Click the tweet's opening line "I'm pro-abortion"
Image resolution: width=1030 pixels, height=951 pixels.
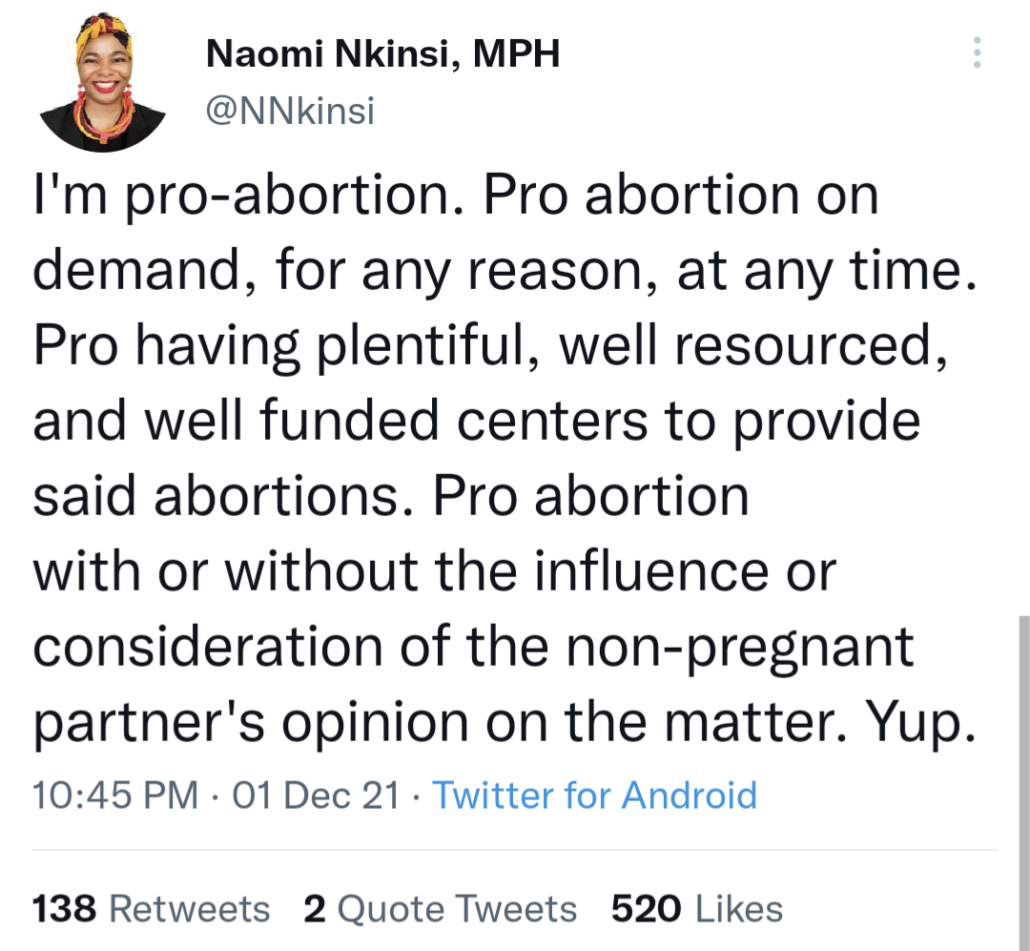click(x=248, y=196)
